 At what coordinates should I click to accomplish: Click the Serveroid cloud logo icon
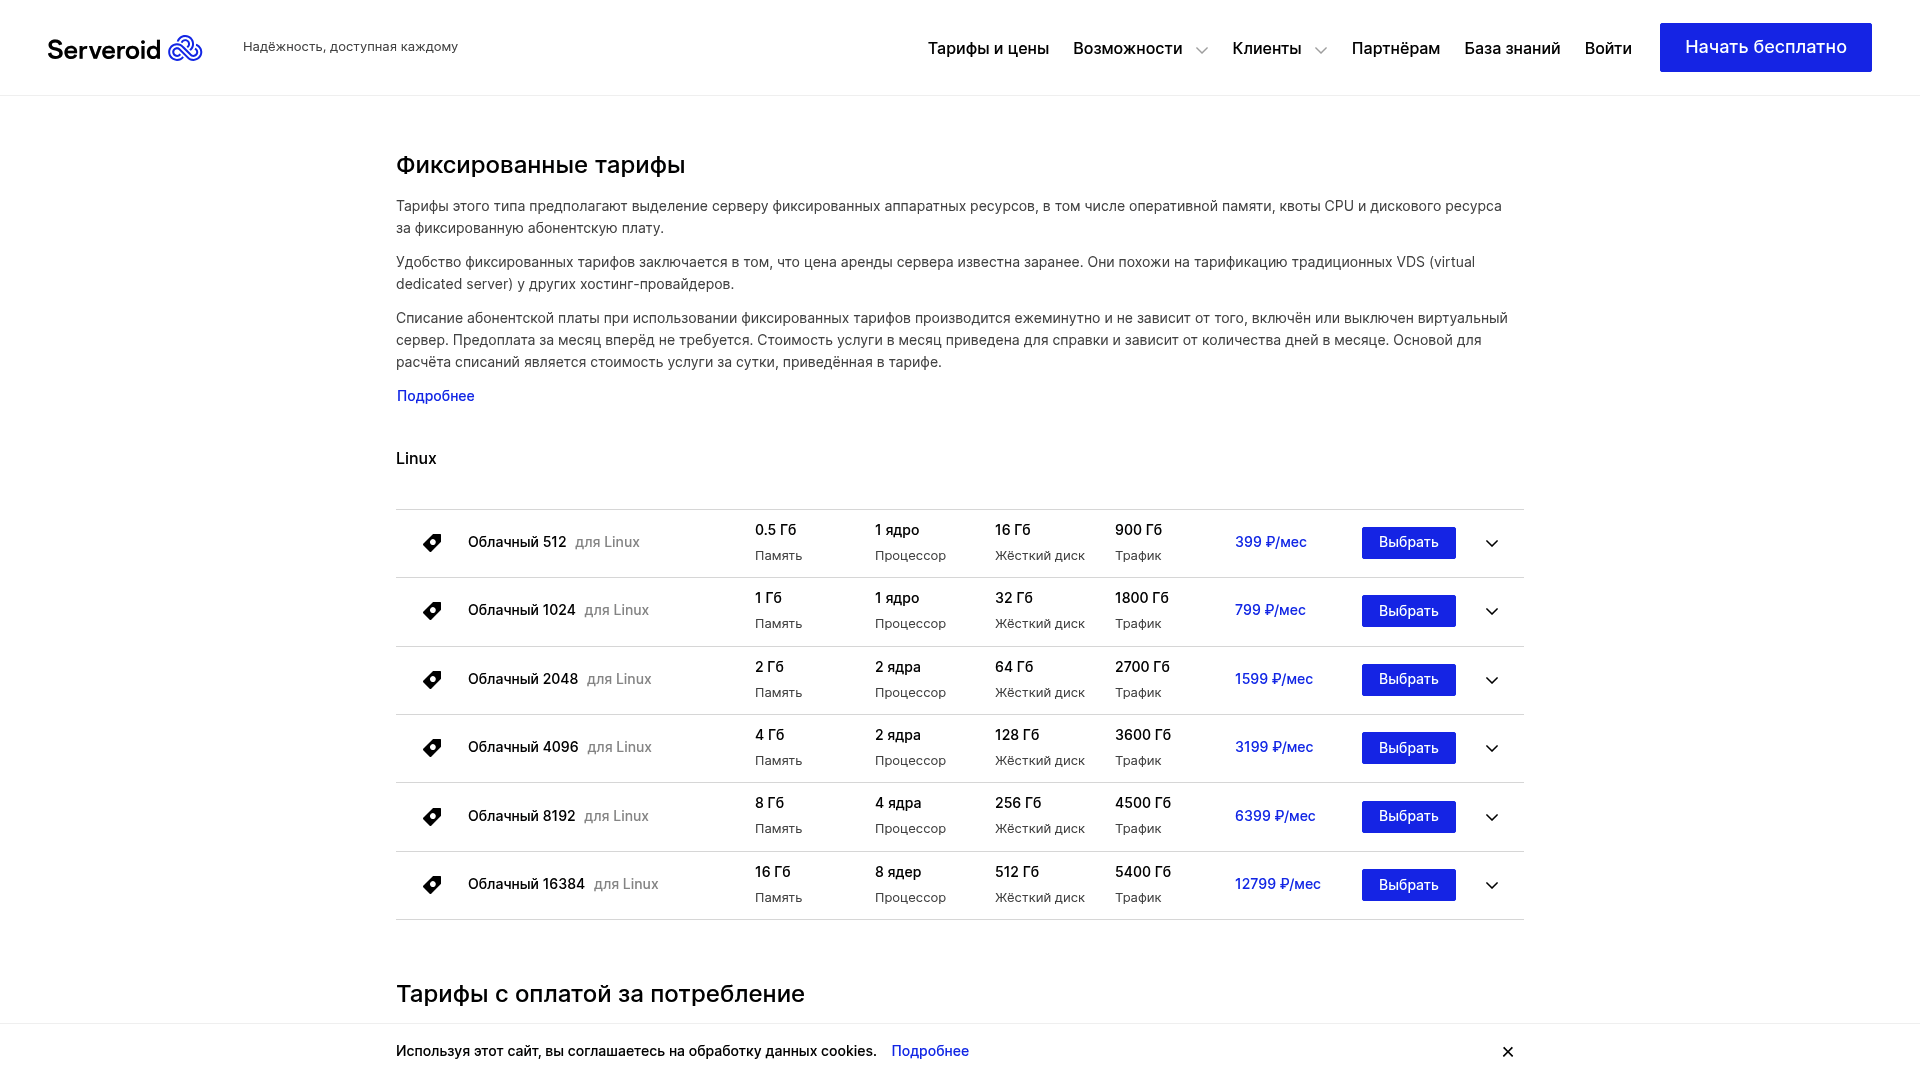coord(185,48)
